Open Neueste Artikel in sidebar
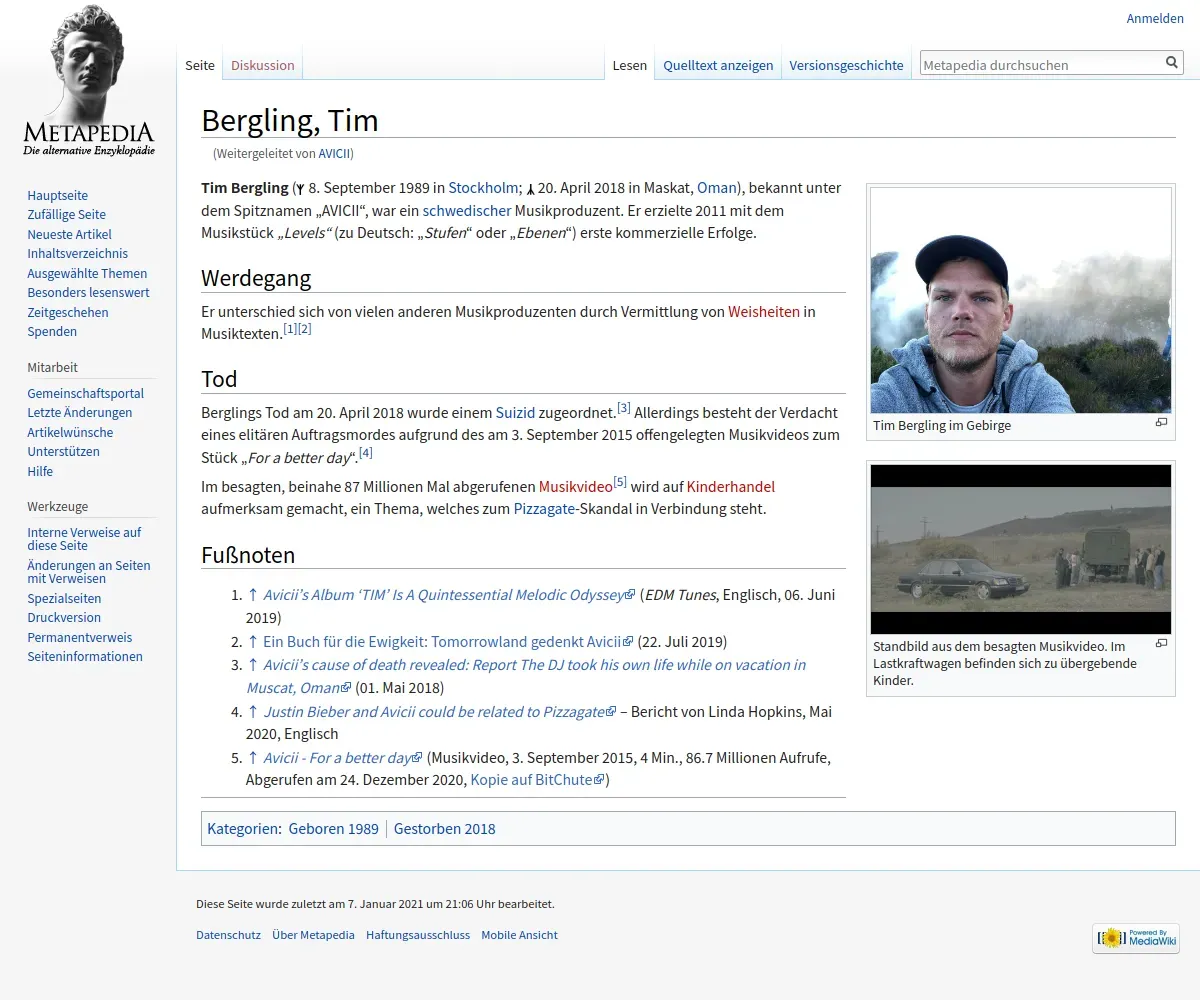This screenshot has height=1000, width=1200. point(69,234)
